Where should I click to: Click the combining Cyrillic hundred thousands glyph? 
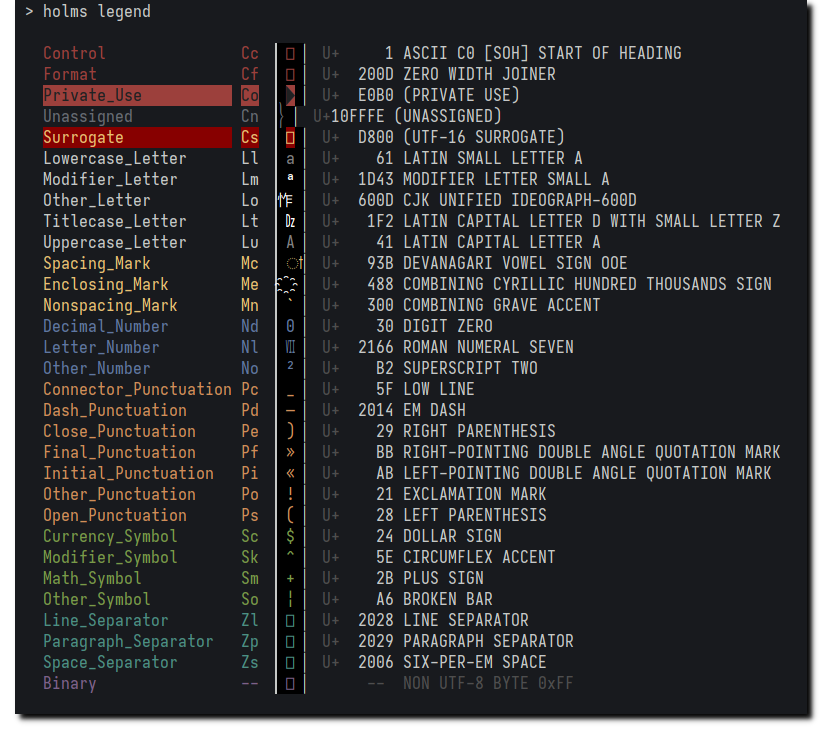click(x=287, y=285)
